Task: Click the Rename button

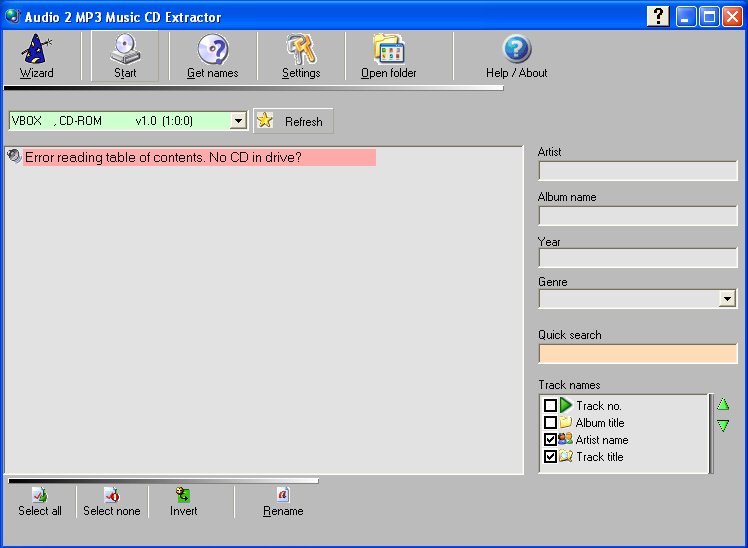Action: [x=283, y=502]
